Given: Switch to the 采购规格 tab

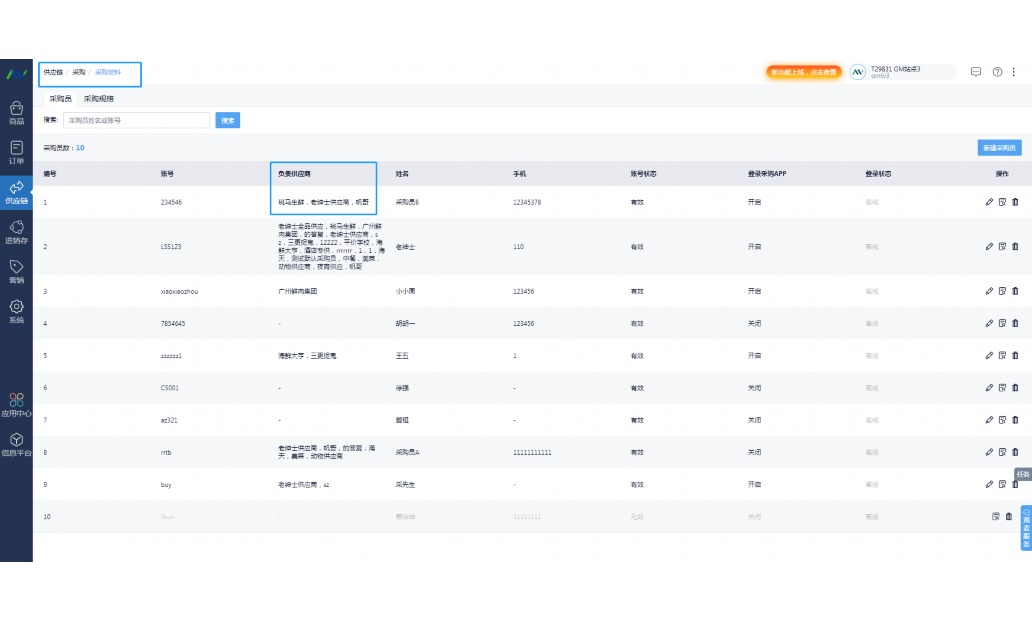Looking at the screenshot, I should 98,99.
